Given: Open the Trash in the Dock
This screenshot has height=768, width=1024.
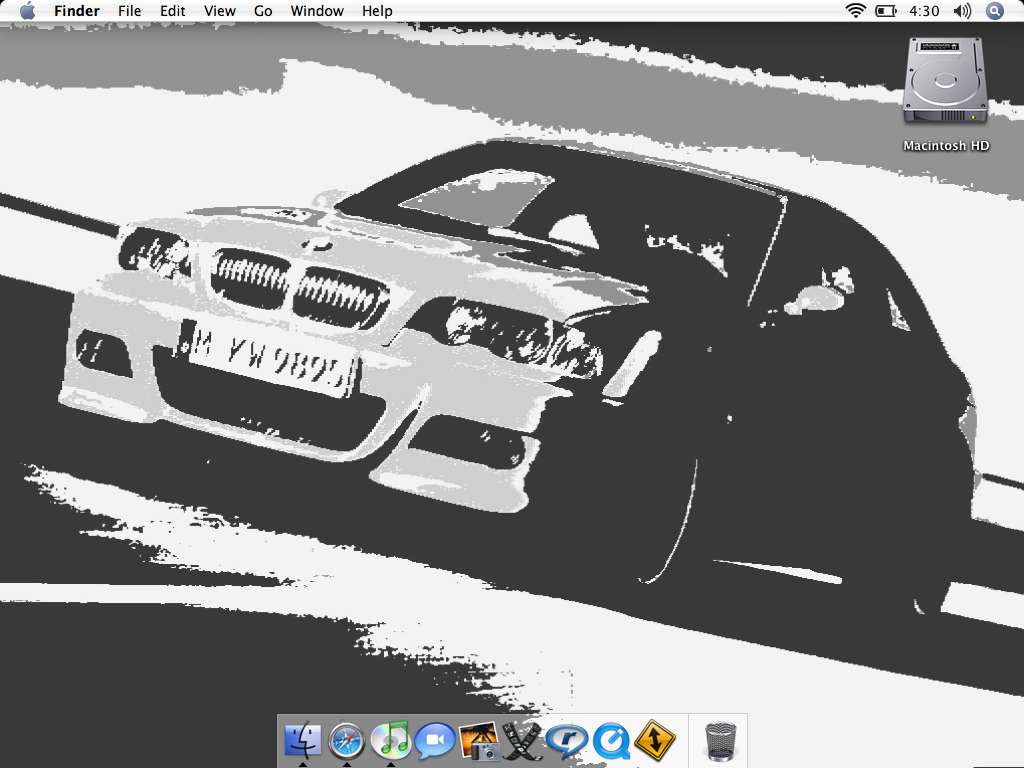Looking at the screenshot, I should coord(720,741).
